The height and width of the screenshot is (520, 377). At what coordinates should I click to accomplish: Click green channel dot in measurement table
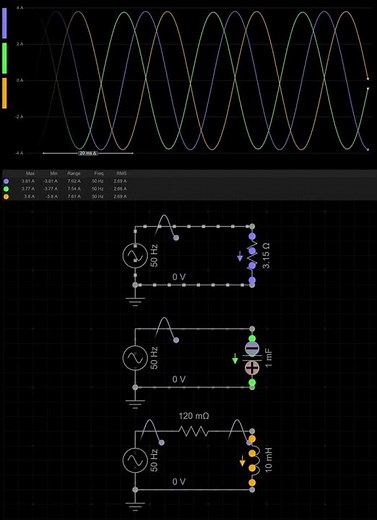click(6, 189)
